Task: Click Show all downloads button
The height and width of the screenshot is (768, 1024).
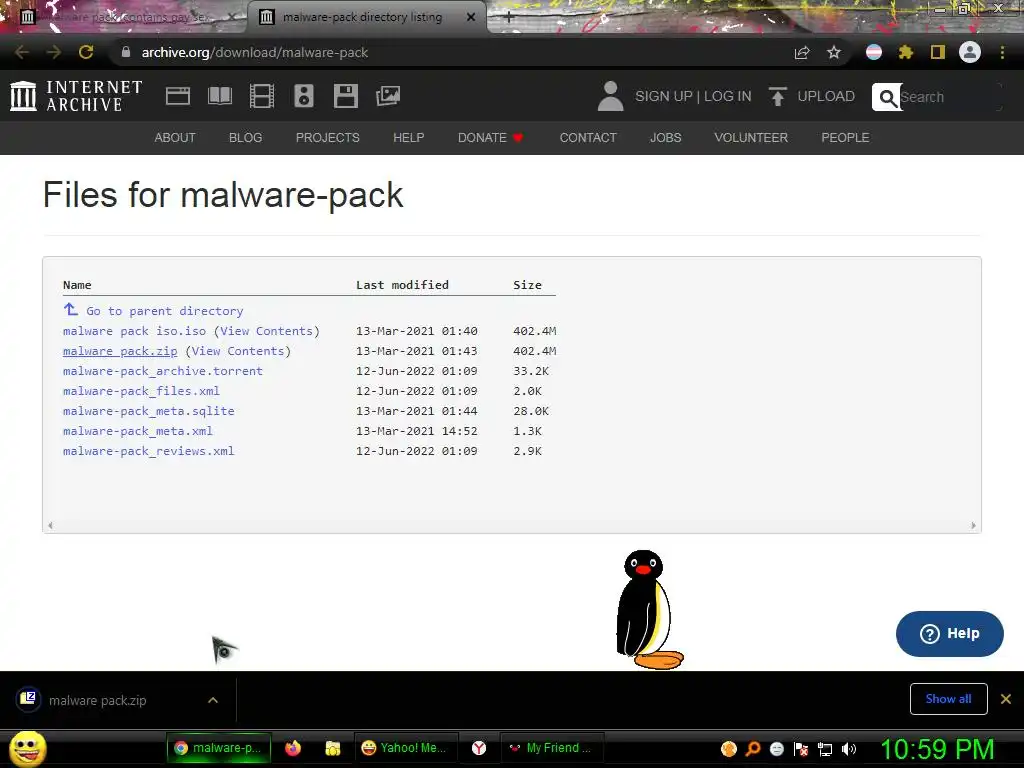Action: coord(948,699)
